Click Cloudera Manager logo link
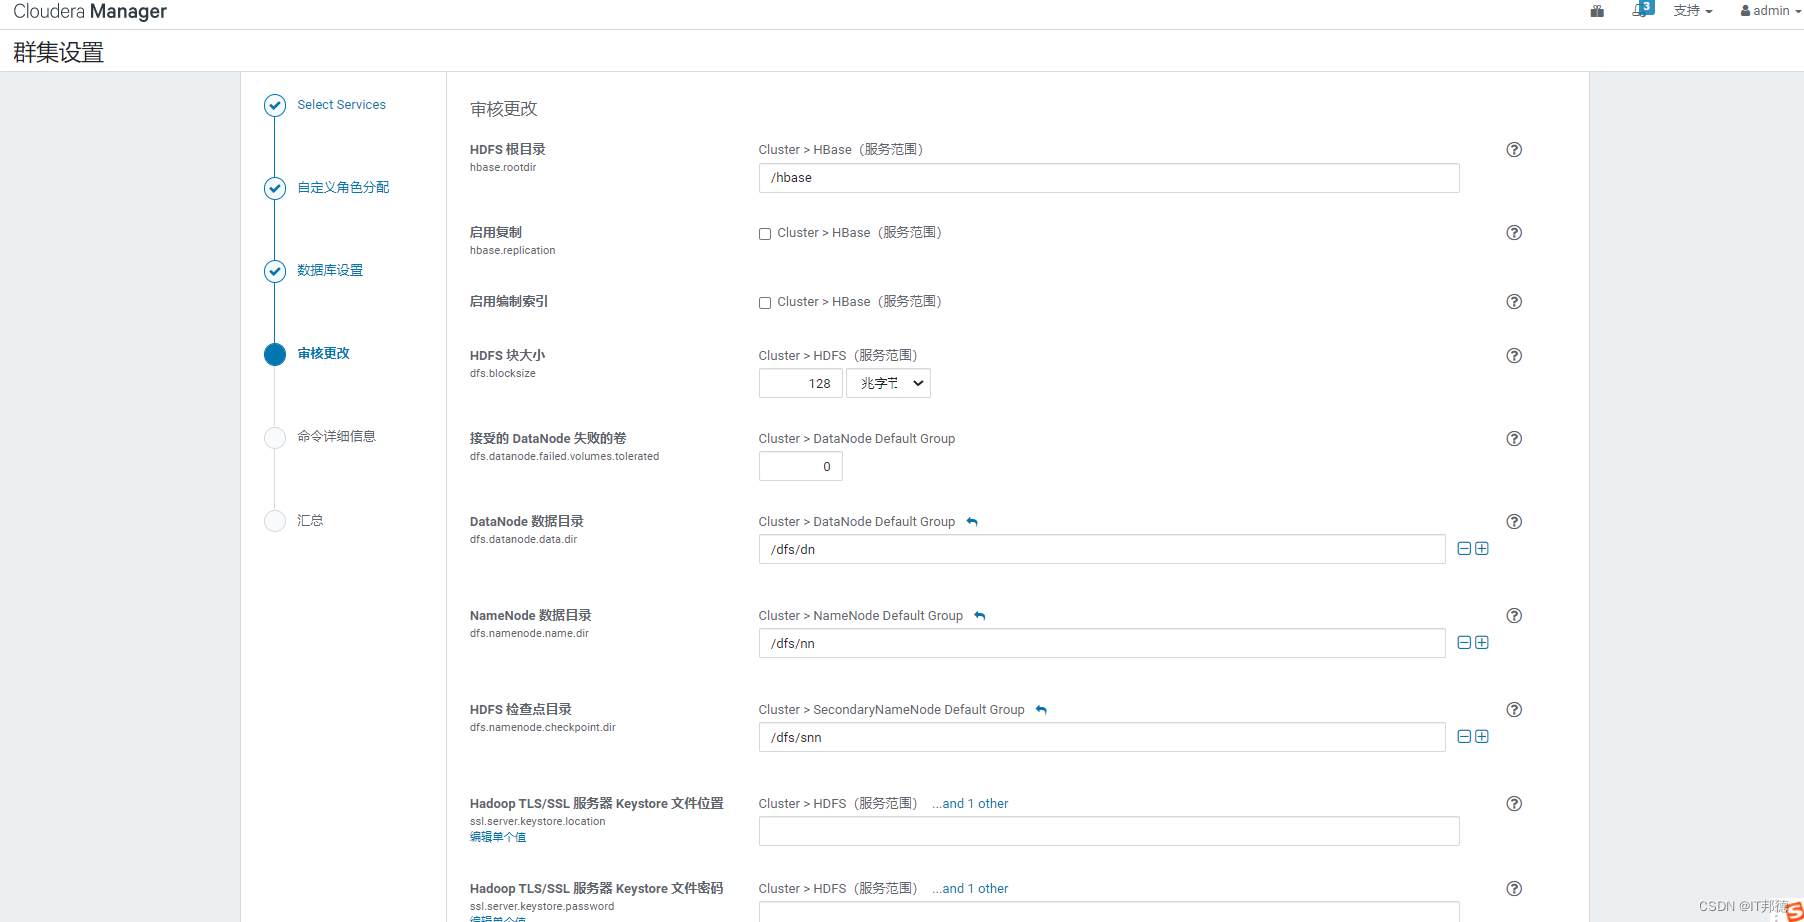The image size is (1804, 922). click(x=90, y=12)
